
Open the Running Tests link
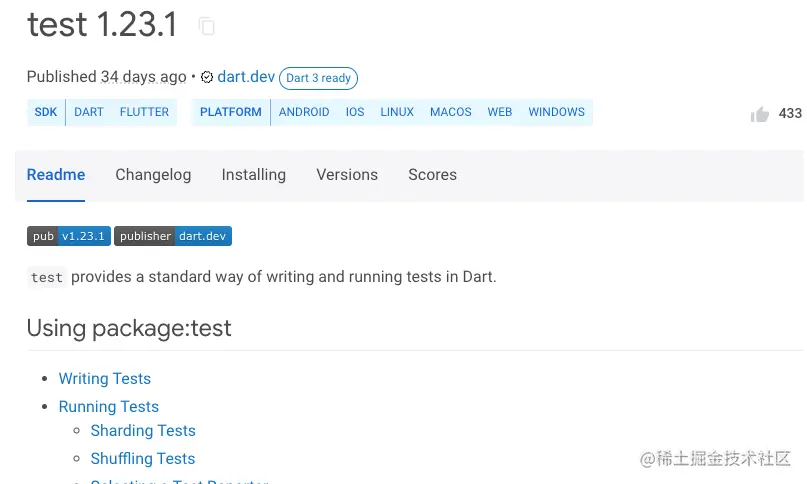pyautogui.click(x=109, y=406)
